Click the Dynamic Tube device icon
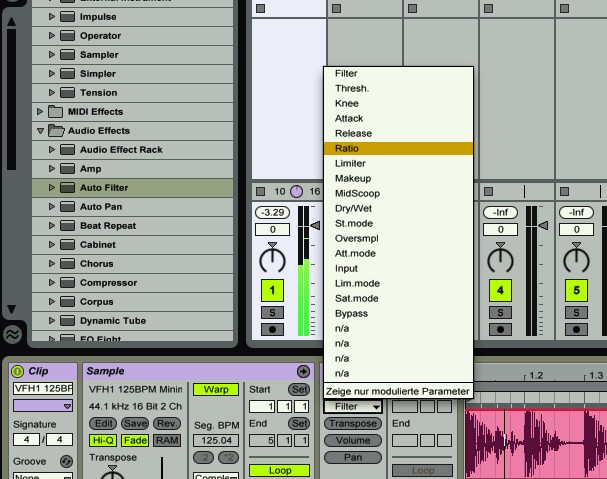This screenshot has width=607, height=479. 67,320
